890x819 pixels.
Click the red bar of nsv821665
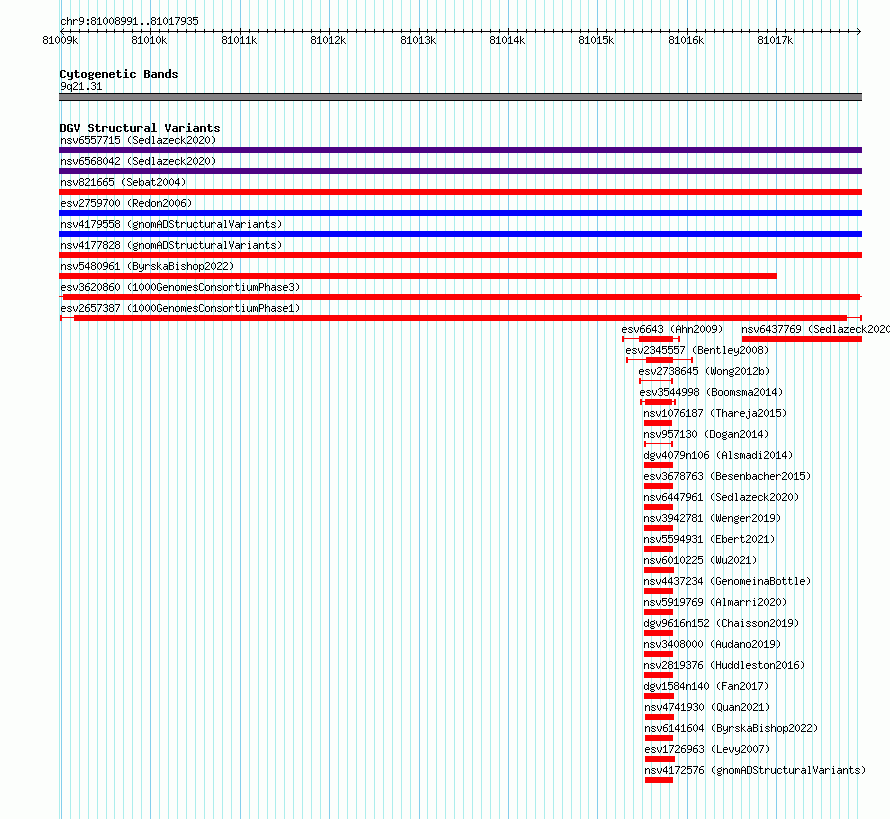(460, 192)
